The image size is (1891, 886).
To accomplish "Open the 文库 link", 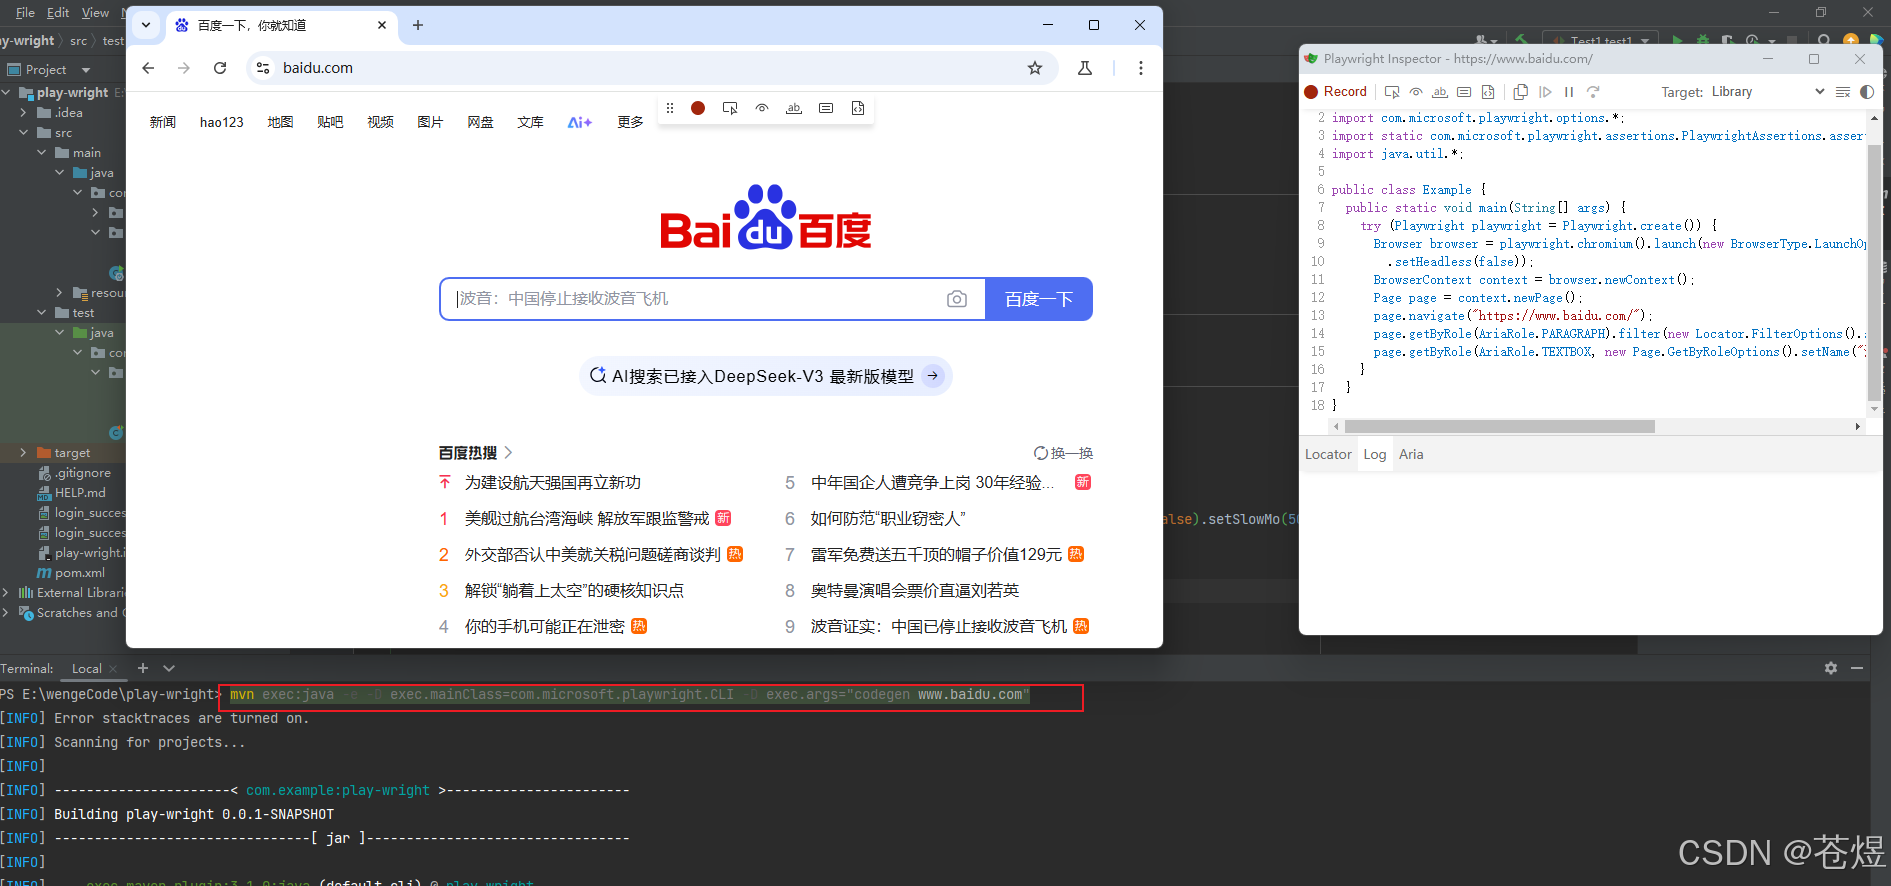I will click(530, 122).
